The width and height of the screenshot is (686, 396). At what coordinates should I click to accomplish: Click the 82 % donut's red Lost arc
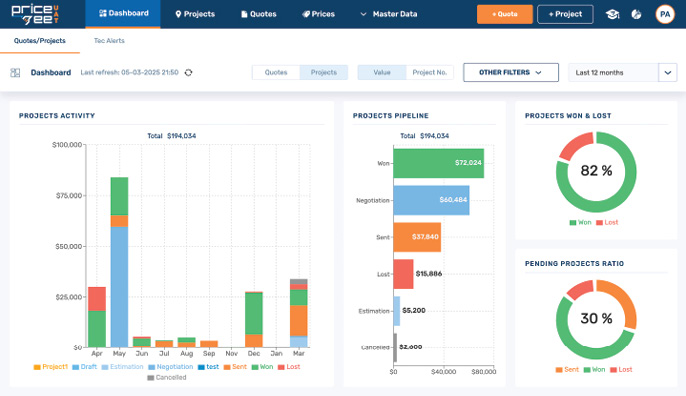(x=574, y=145)
